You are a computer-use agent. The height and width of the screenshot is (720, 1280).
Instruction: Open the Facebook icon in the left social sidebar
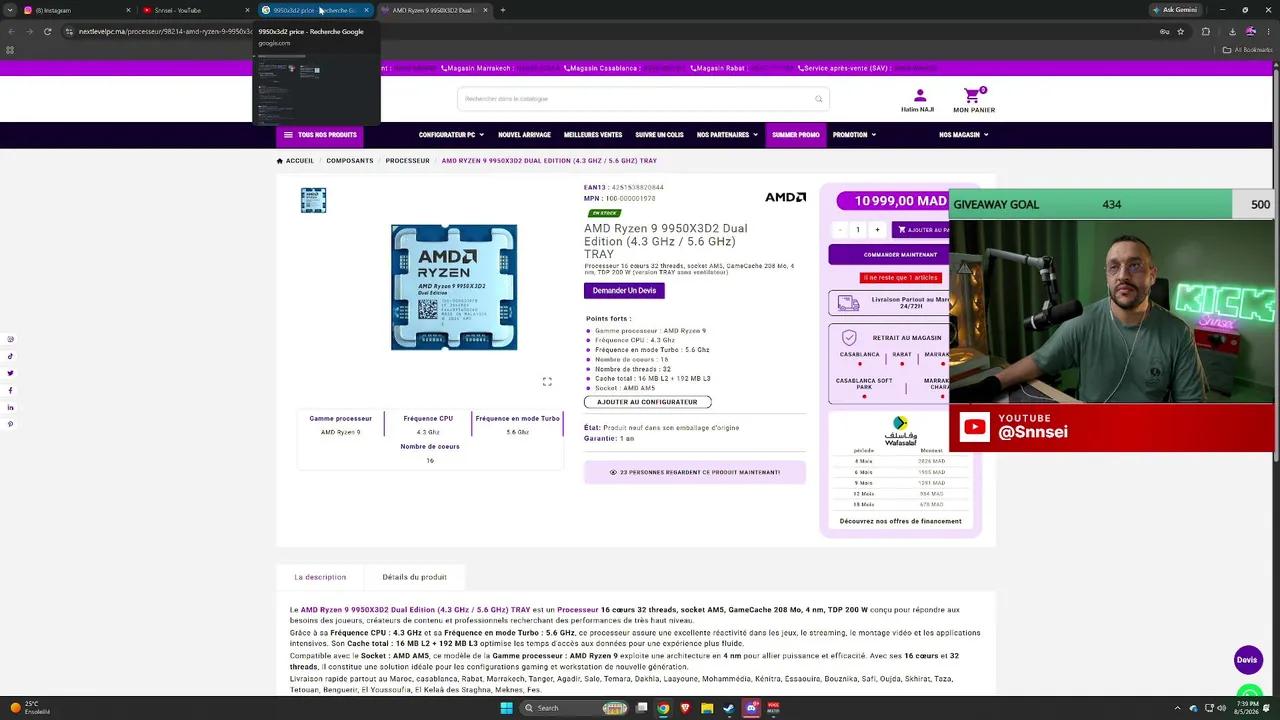coord(11,391)
